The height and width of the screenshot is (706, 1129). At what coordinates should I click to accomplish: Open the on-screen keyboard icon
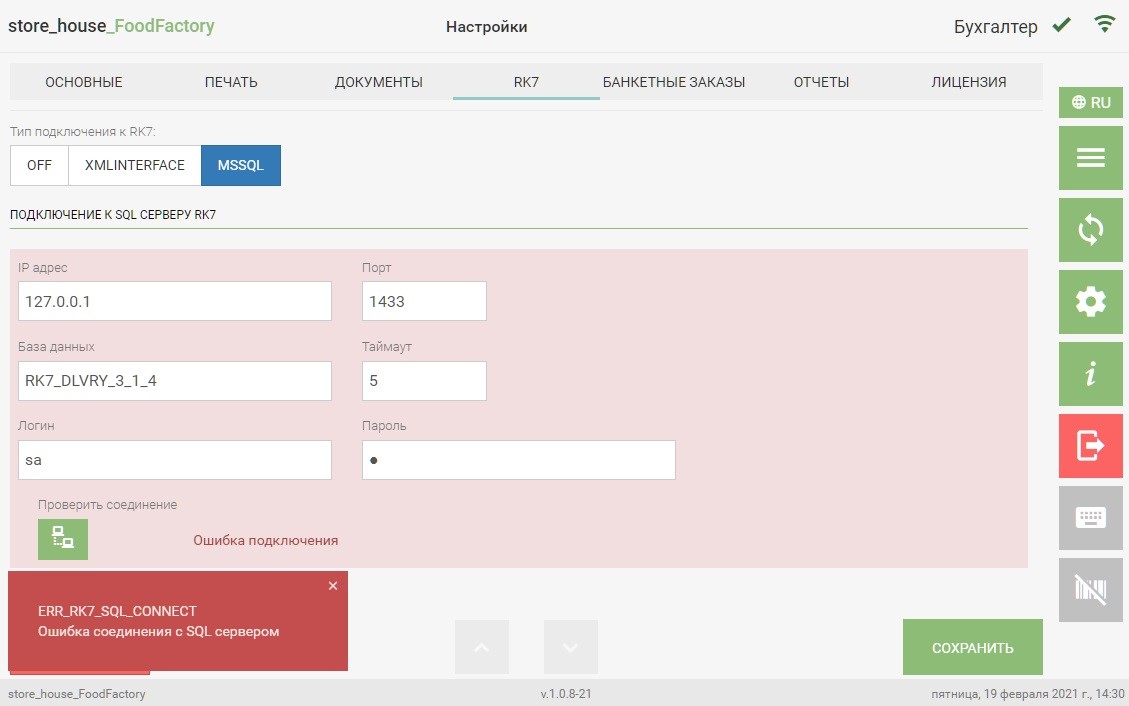click(x=1090, y=518)
